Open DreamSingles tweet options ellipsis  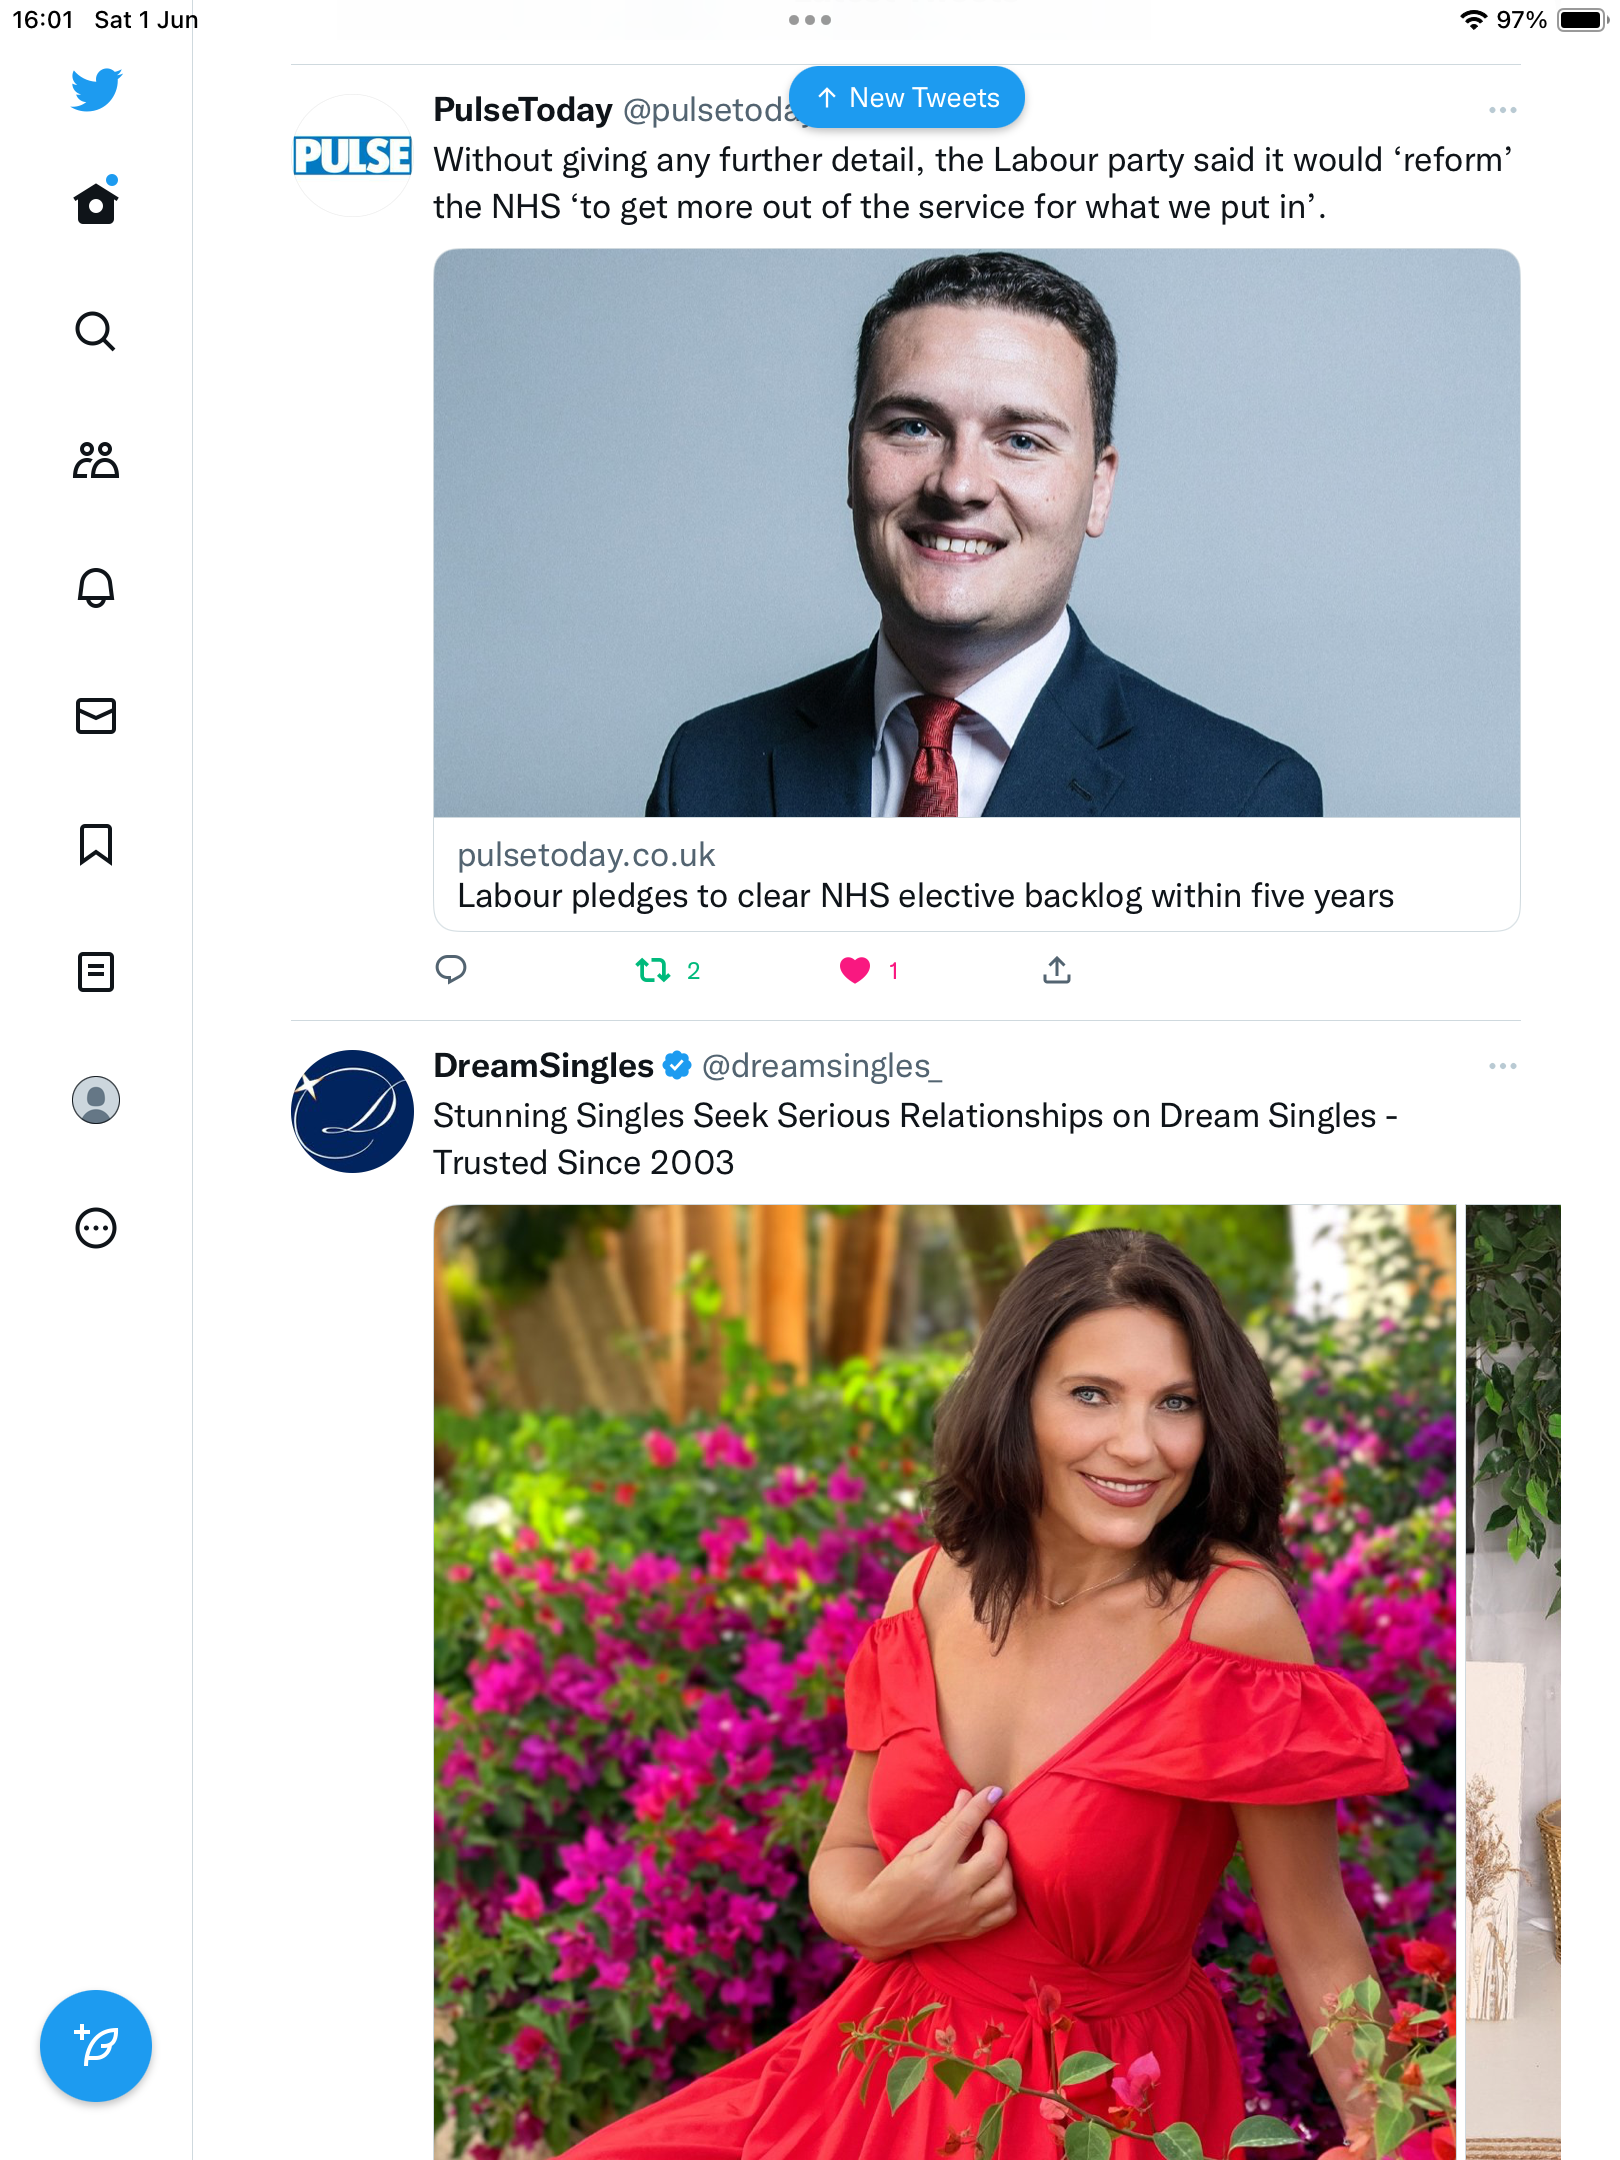[1502, 1066]
